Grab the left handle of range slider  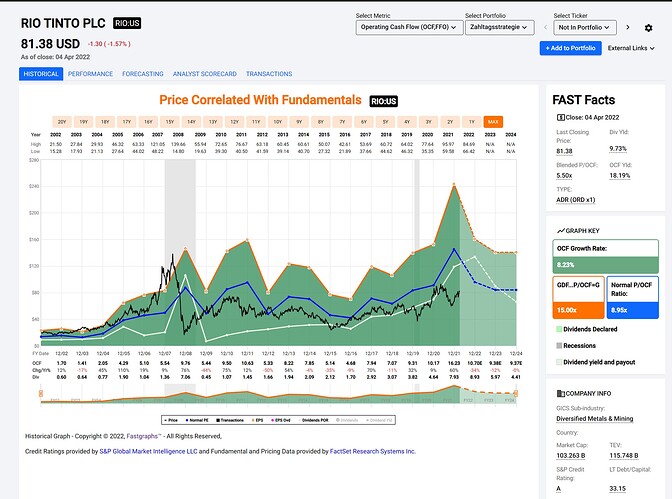(41, 393)
